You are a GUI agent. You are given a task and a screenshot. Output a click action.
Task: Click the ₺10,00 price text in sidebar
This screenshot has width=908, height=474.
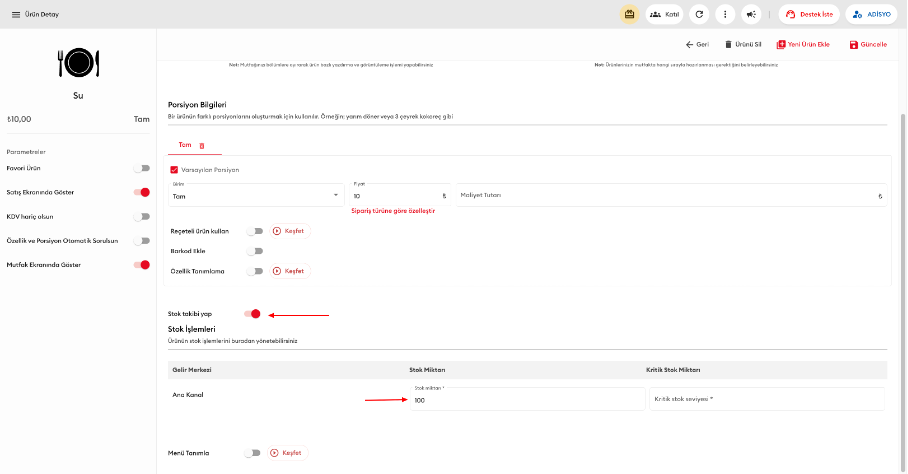[x=19, y=119]
